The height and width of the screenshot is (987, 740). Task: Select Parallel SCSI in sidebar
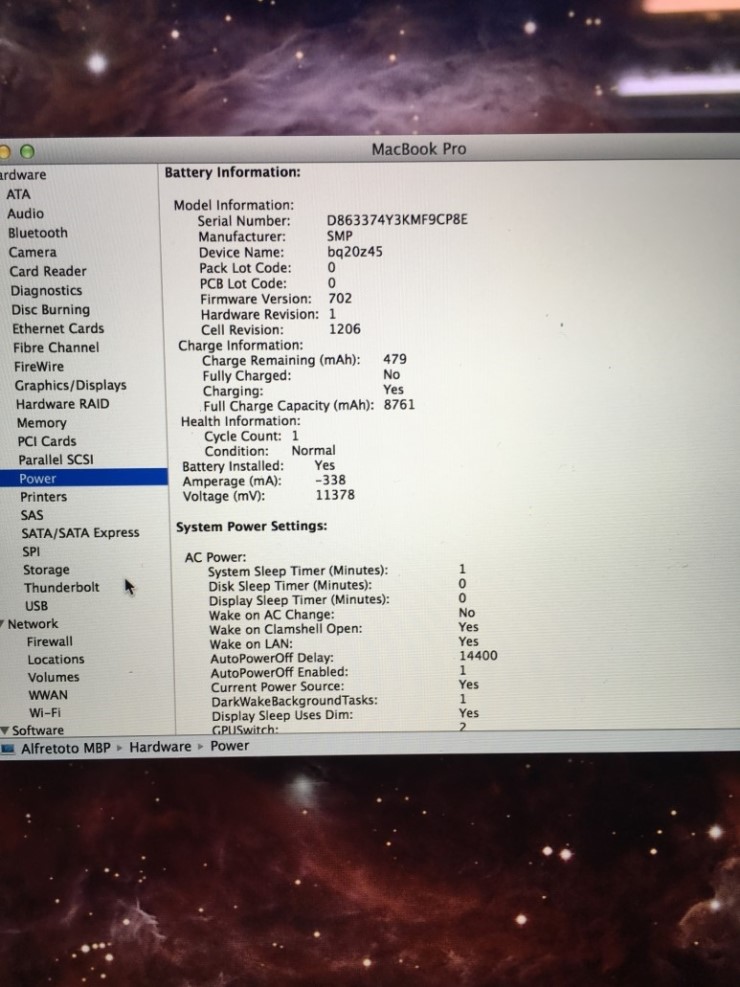click(55, 460)
